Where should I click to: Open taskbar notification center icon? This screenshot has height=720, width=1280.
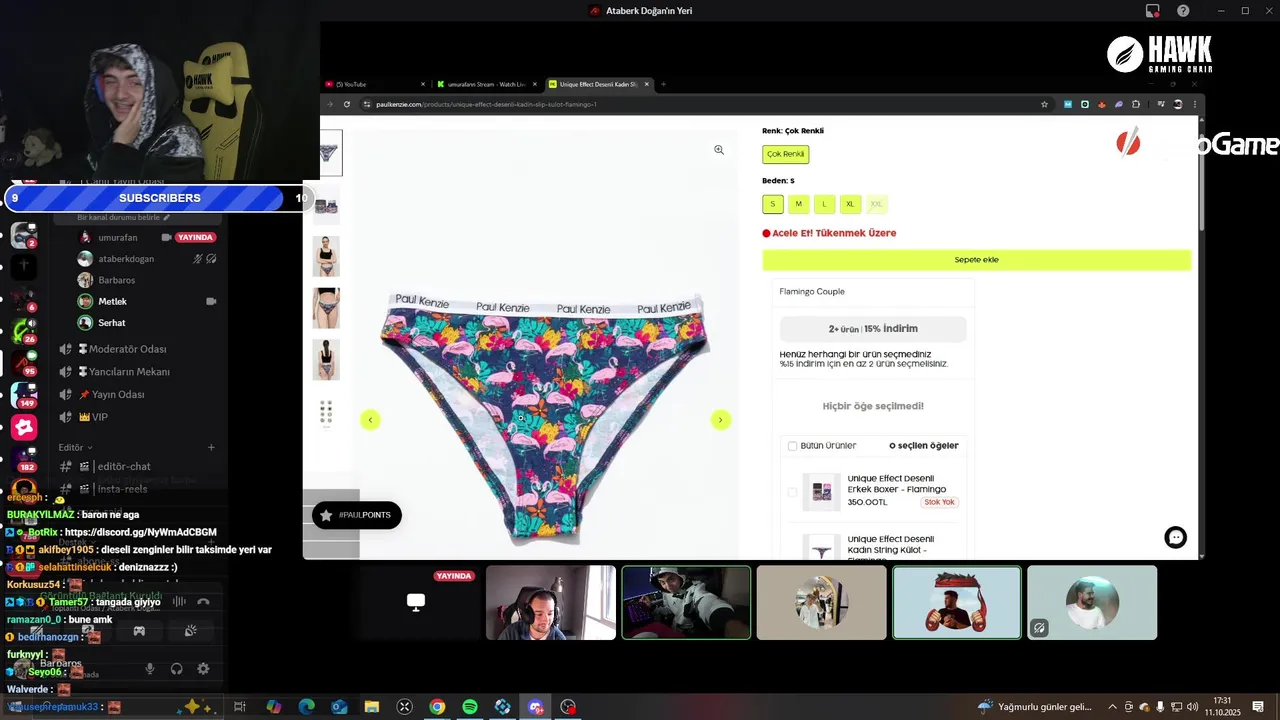pos(1258,707)
